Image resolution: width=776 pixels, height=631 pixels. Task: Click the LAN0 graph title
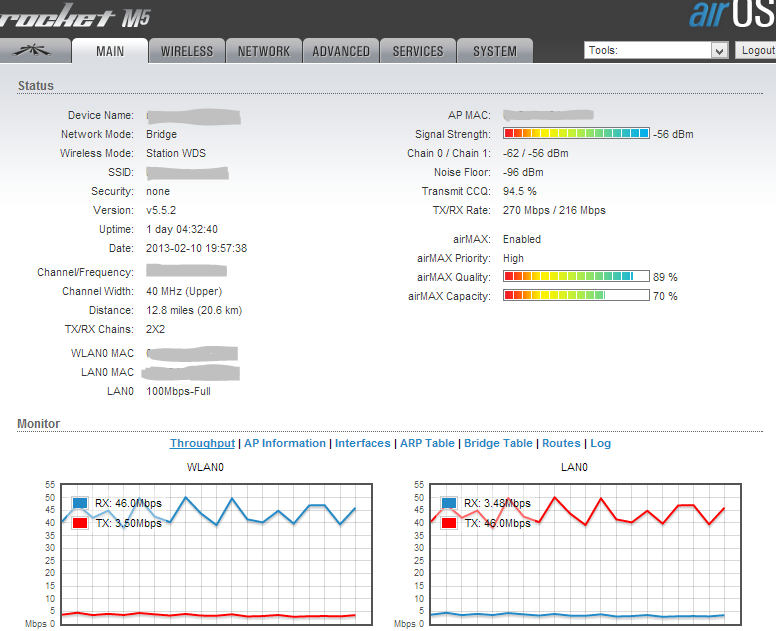tap(574, 467)
